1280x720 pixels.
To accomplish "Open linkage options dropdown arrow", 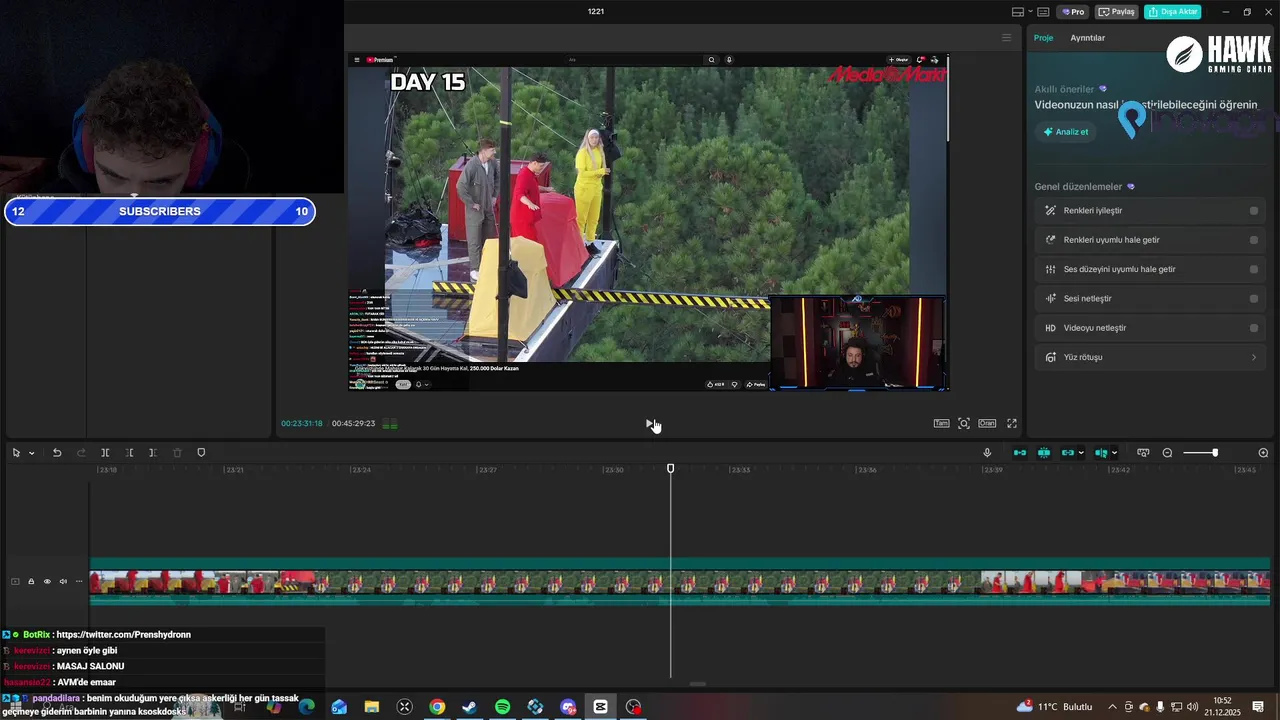I will pyautogui.click(x=1082, y=453).
